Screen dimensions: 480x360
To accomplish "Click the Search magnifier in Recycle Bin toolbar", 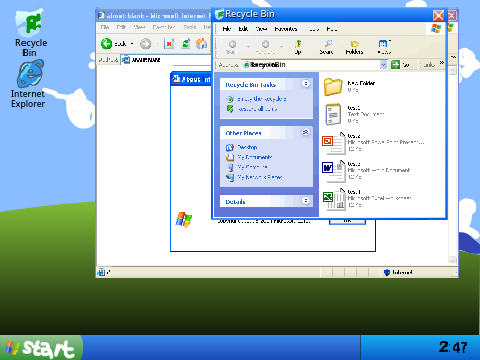I will [x=326, y=47].
